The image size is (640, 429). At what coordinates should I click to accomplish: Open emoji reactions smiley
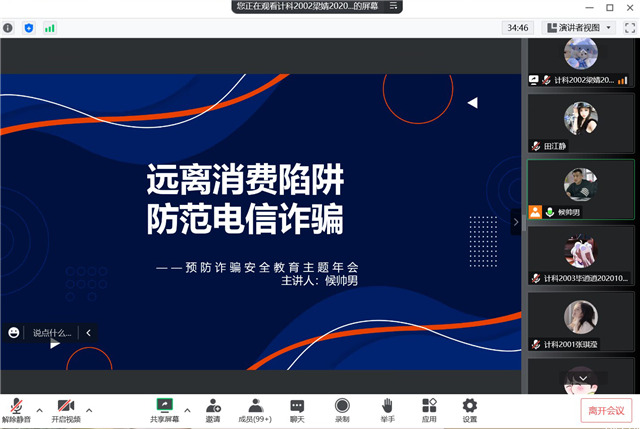(x=13, y=333)
